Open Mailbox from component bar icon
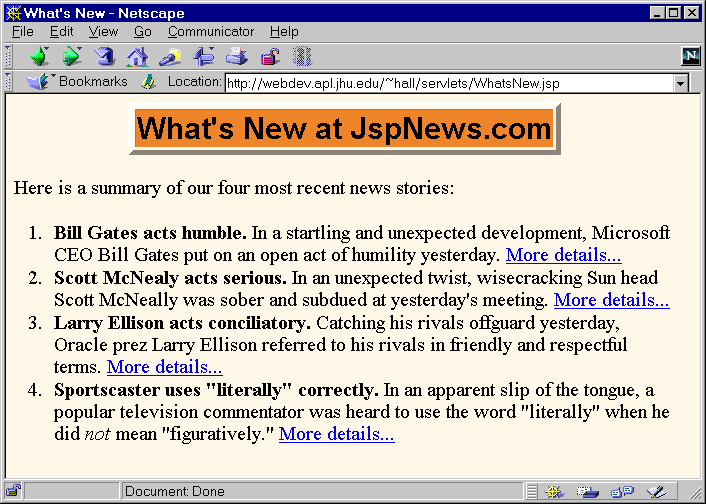The width and height of the screenshot is (706, 504). [x=588, y=491]
